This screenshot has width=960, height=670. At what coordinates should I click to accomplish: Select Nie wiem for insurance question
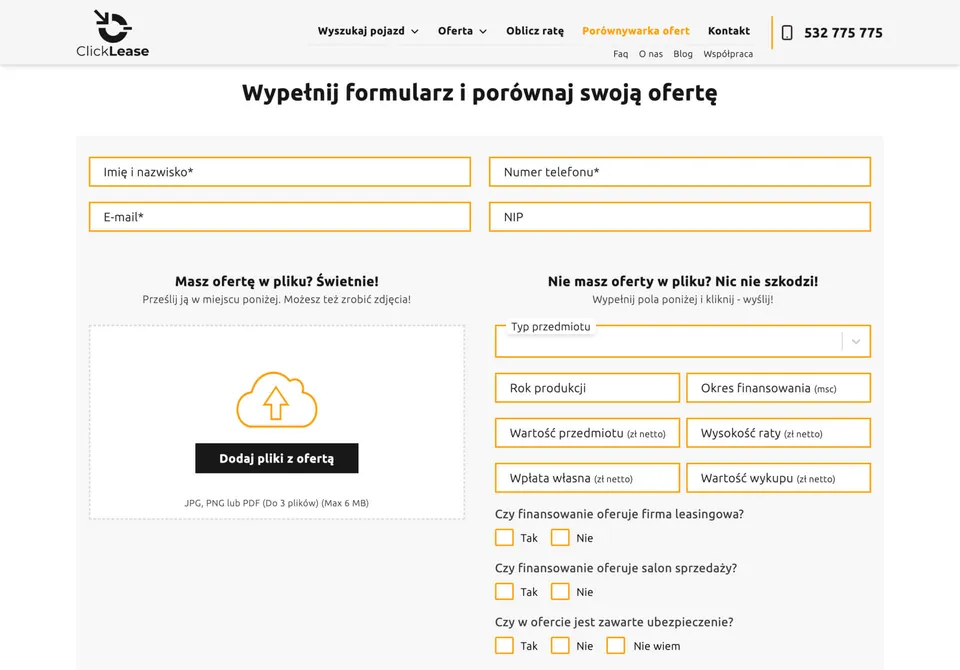tap(616, 646)
